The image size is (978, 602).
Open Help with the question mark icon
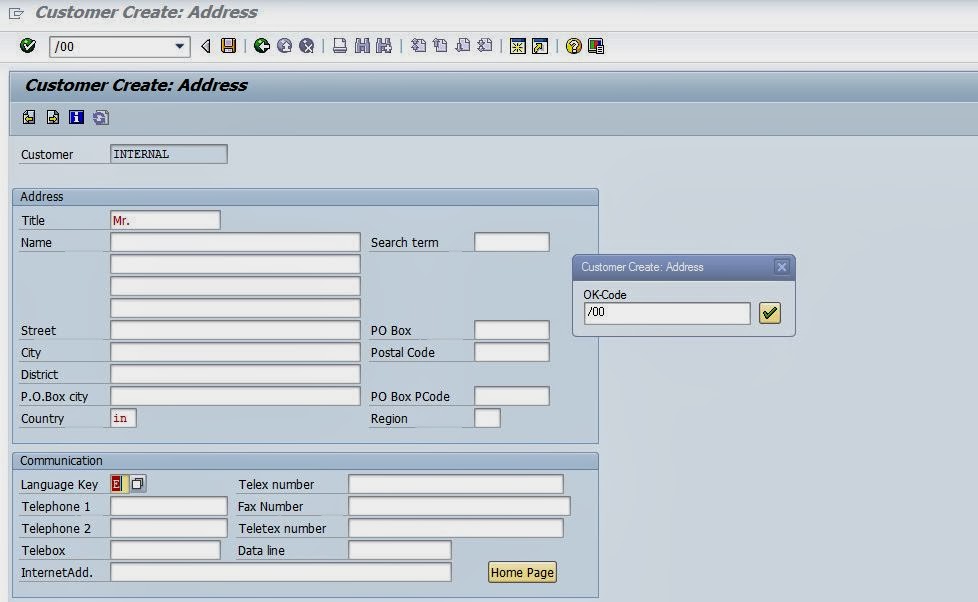[573, 46]
